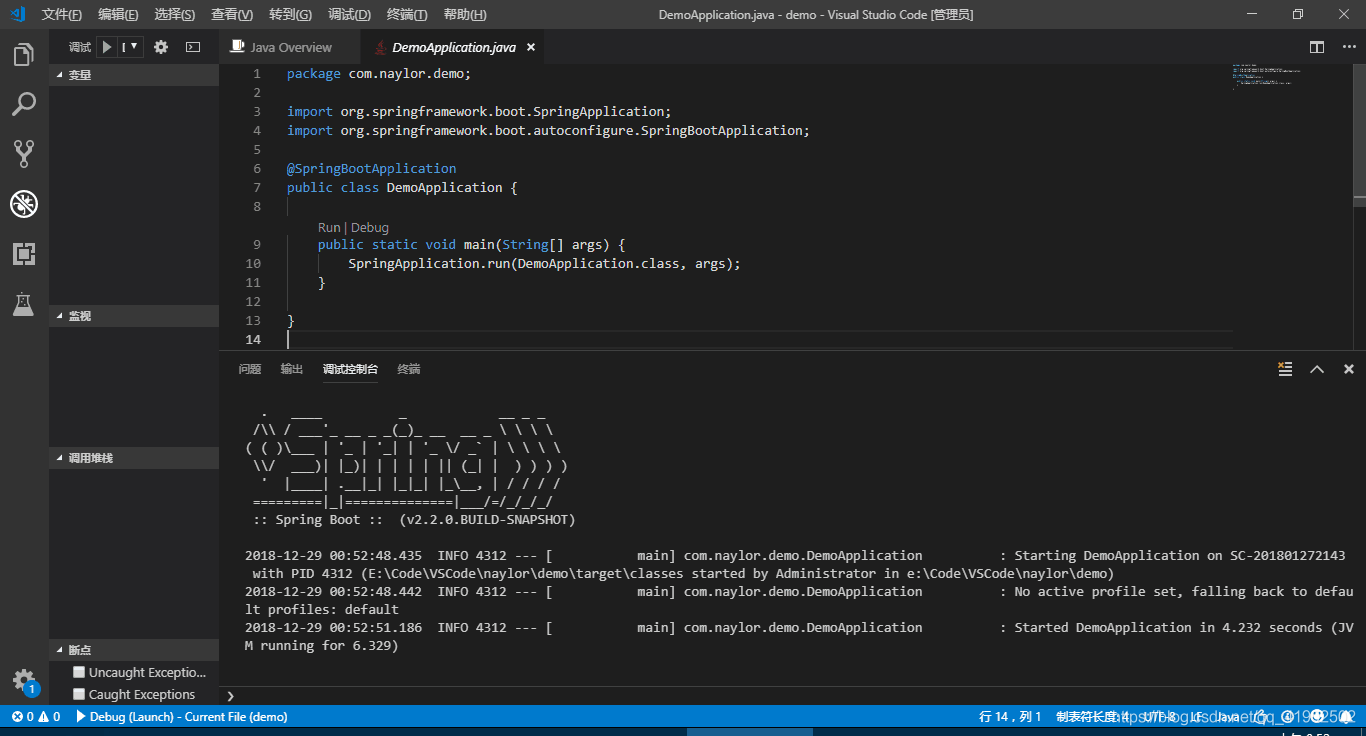Open the 转到(G) menu
This screenshot has width=1366, height=736.
(x=290, y=15)
